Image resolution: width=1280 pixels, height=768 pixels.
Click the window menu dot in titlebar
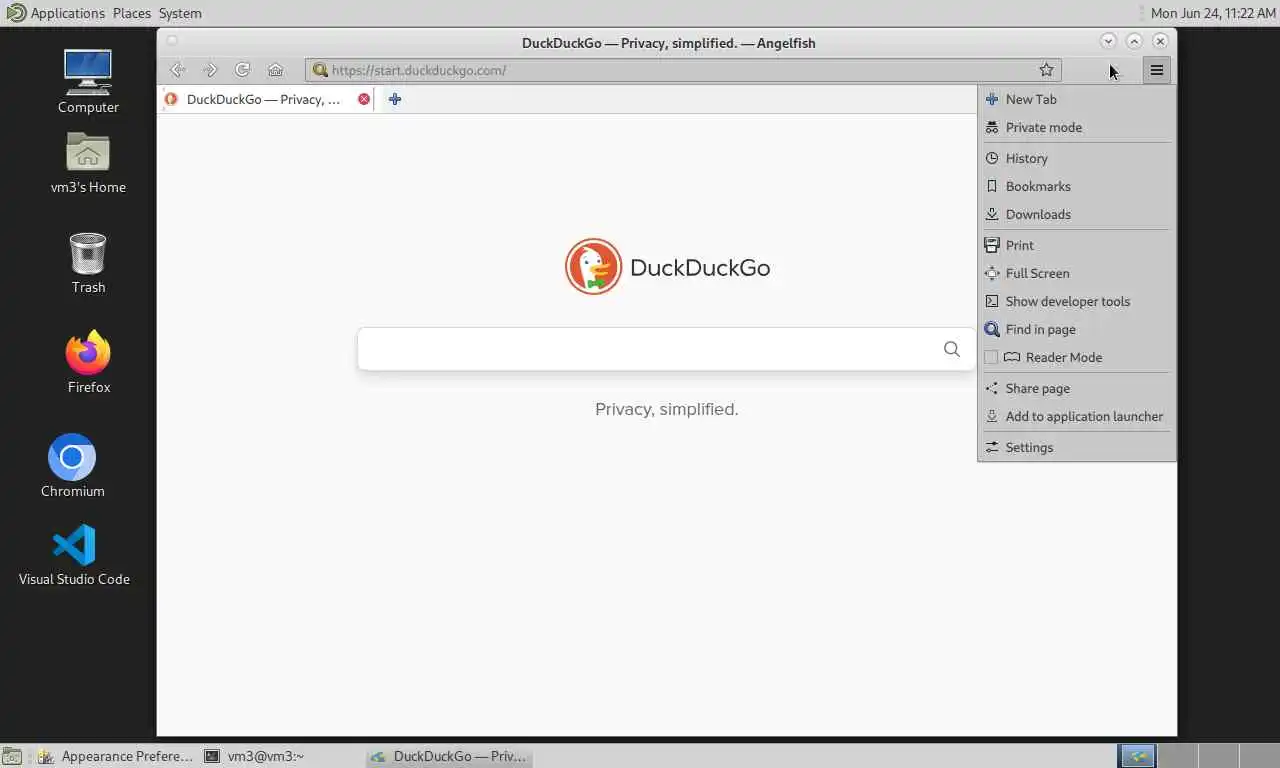pyautogui.click(x=172, y=41)
